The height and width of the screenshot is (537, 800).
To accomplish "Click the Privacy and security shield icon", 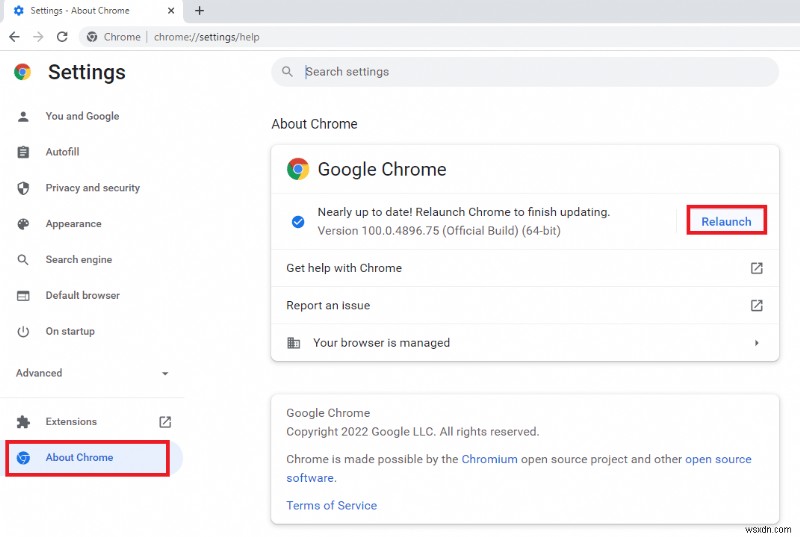I will pyautogui.click(x=24, y=188).
